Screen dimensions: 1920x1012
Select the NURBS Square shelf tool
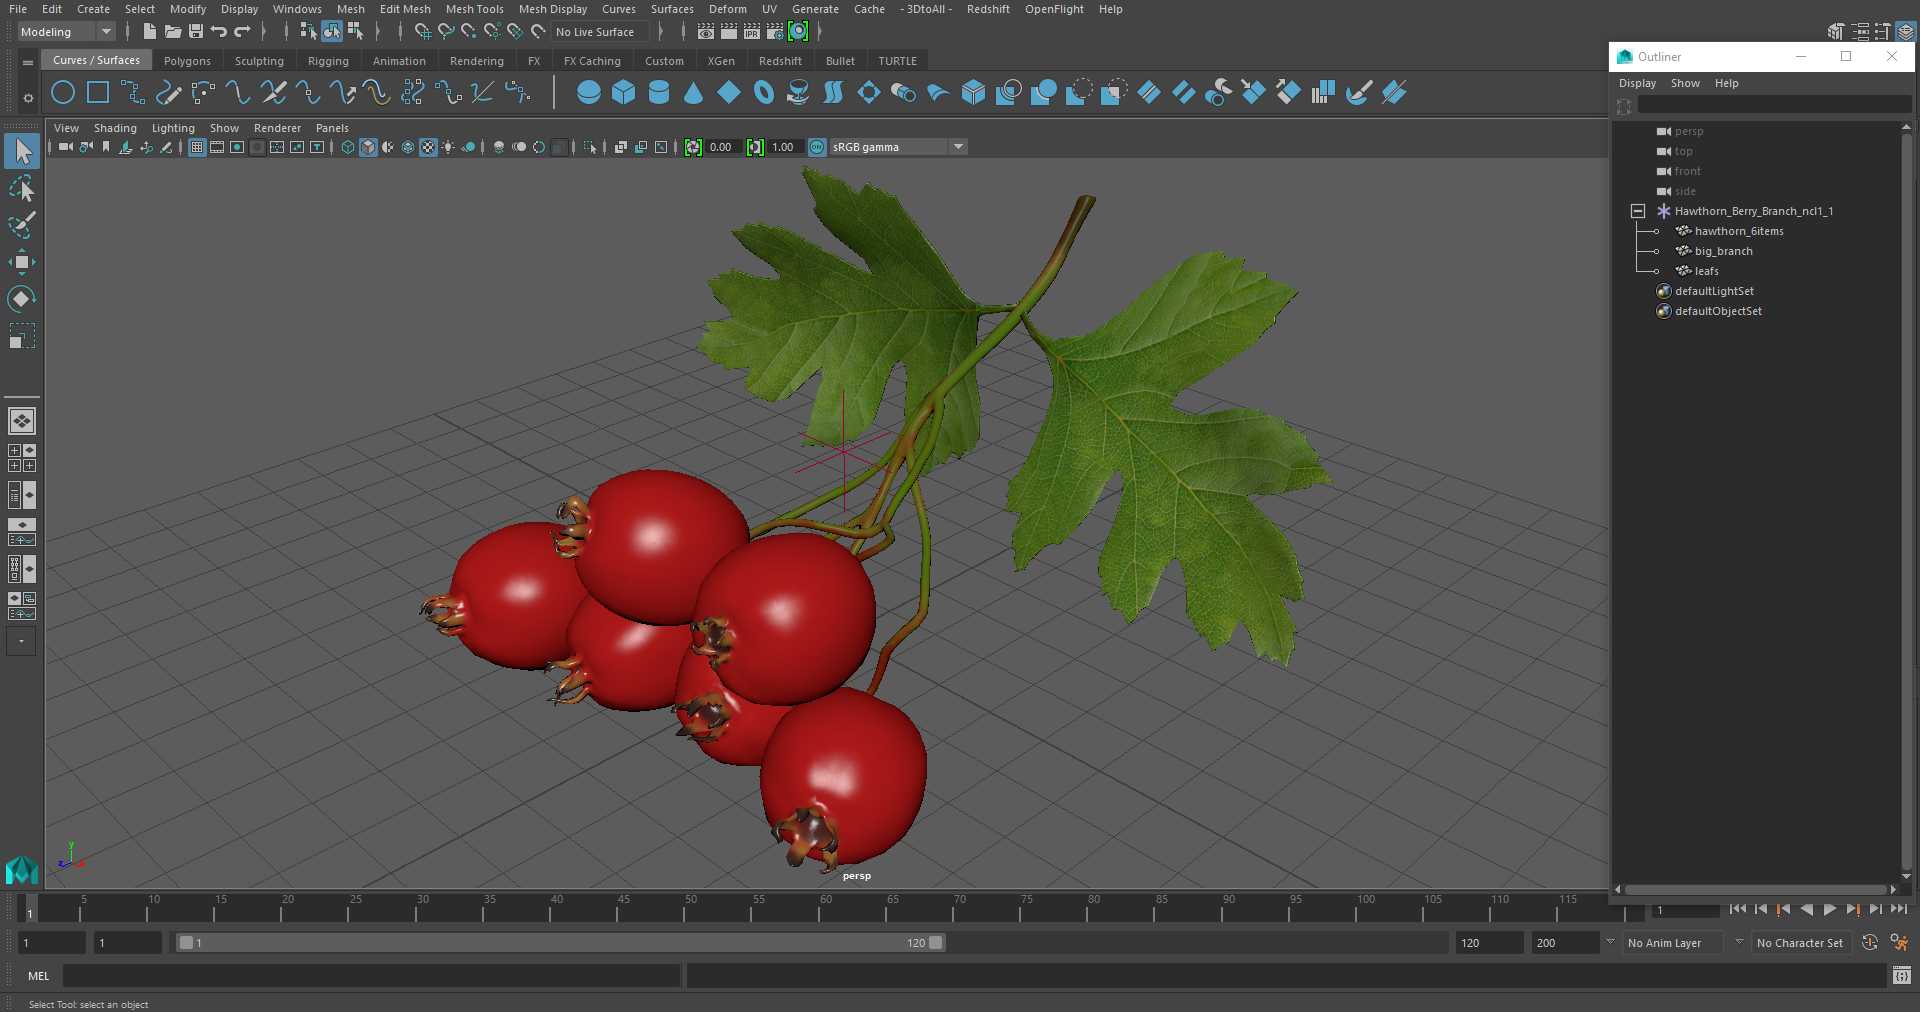point(98,93)
